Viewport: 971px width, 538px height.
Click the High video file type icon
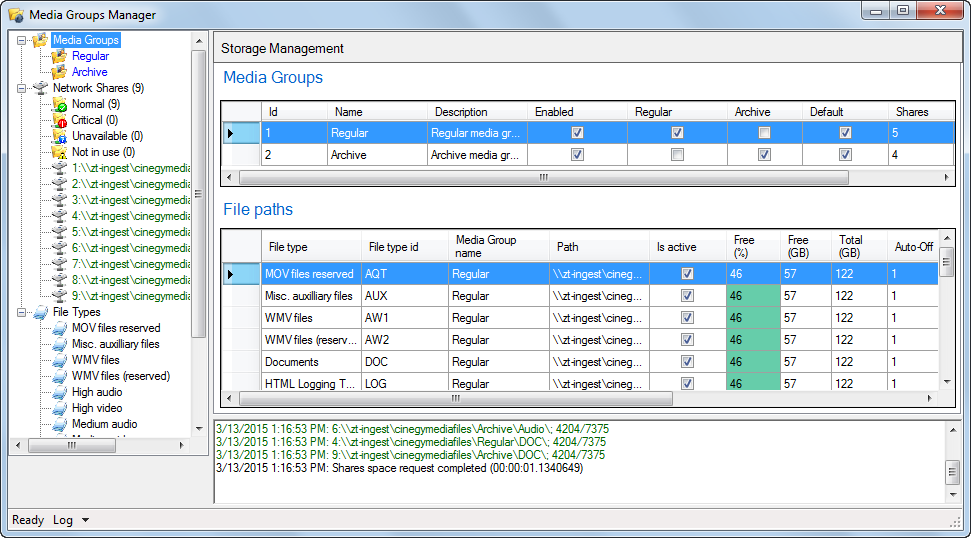[59, 409]
